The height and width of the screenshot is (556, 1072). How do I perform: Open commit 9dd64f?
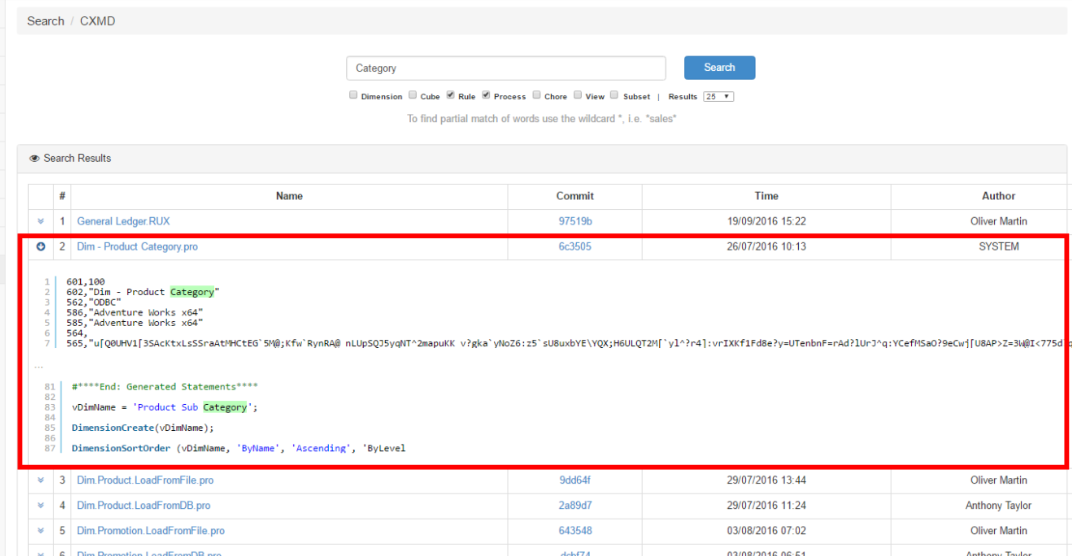(x=575, y=480)
